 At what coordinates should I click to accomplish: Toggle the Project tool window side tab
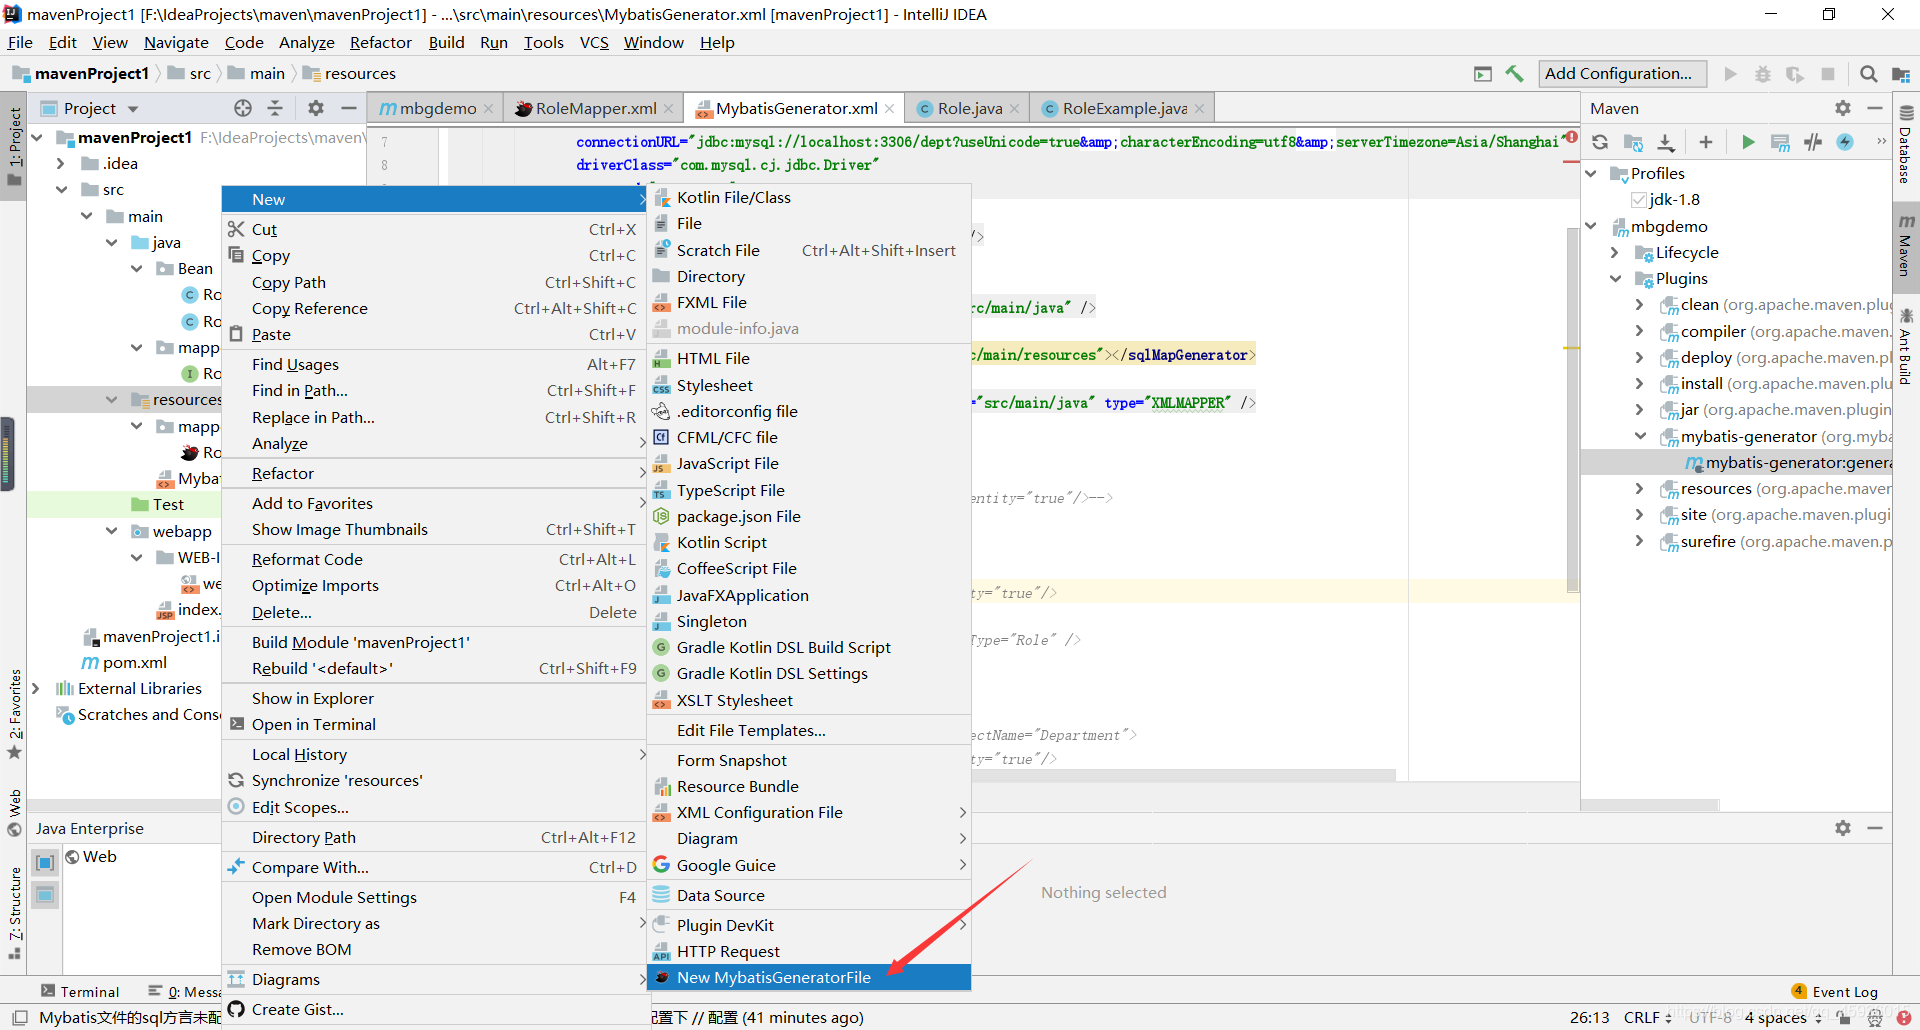14,147
